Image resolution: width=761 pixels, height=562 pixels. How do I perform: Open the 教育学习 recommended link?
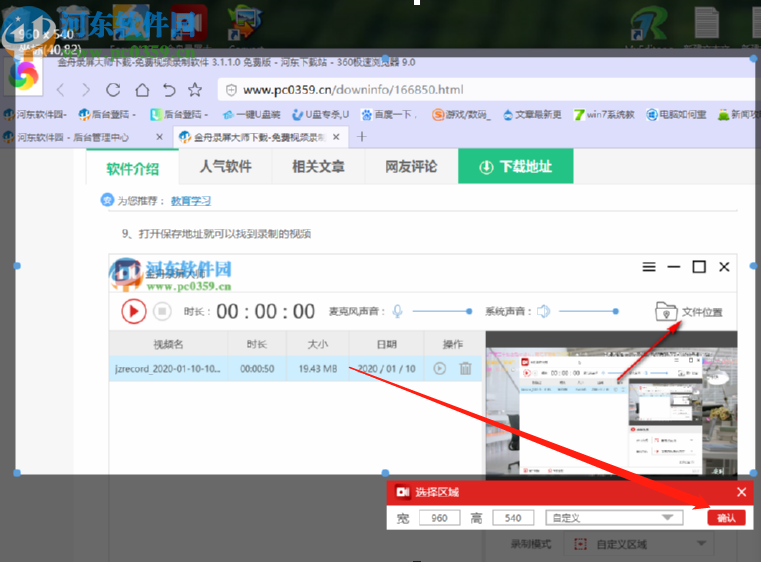191,201
